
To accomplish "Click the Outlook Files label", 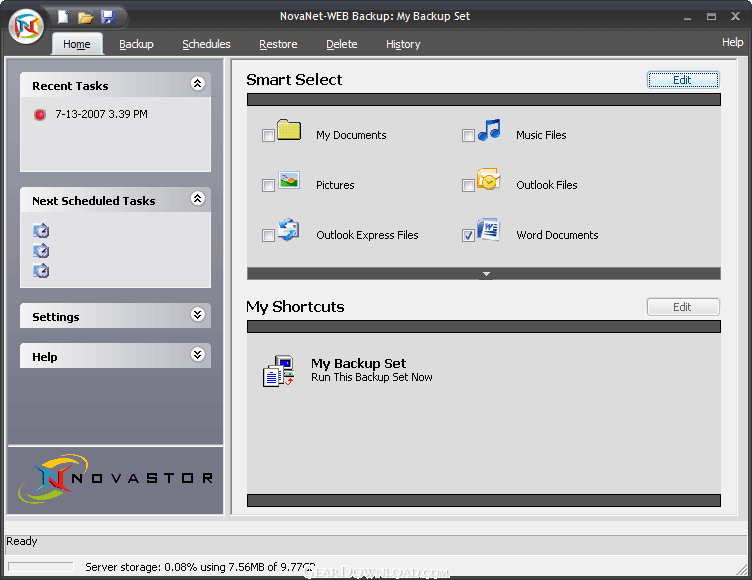I will click(x=547, y=185).
